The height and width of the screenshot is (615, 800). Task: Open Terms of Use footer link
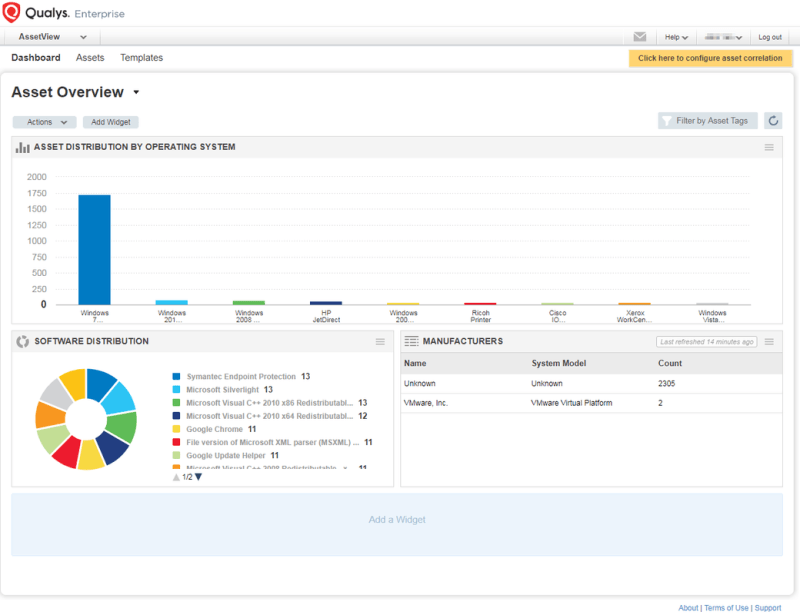726,608
